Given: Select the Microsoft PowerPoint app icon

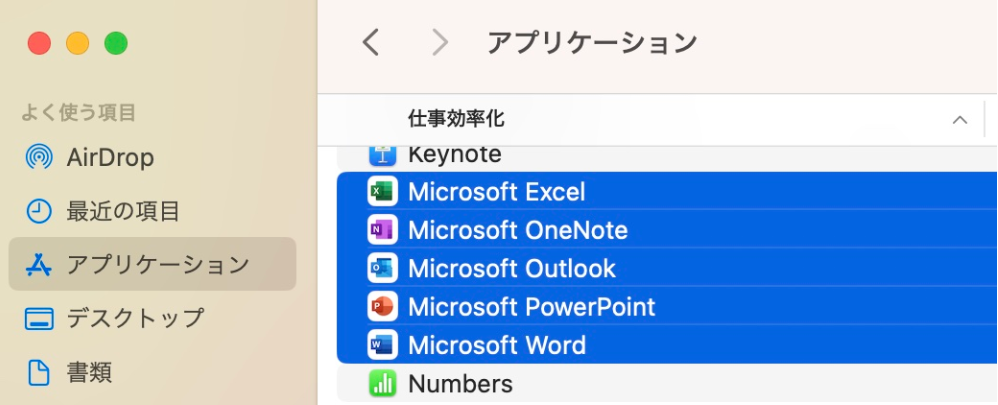Looking at the screenshot, I should pyautogui.click(x=382, y=307).
